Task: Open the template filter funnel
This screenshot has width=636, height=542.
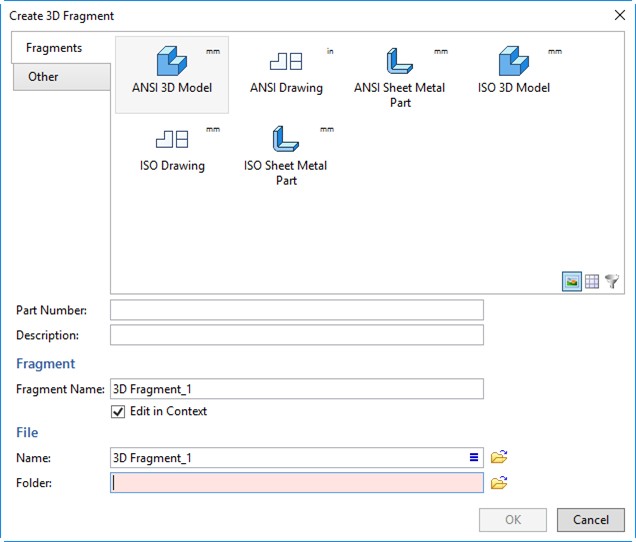Action: (x=612, y=283)
